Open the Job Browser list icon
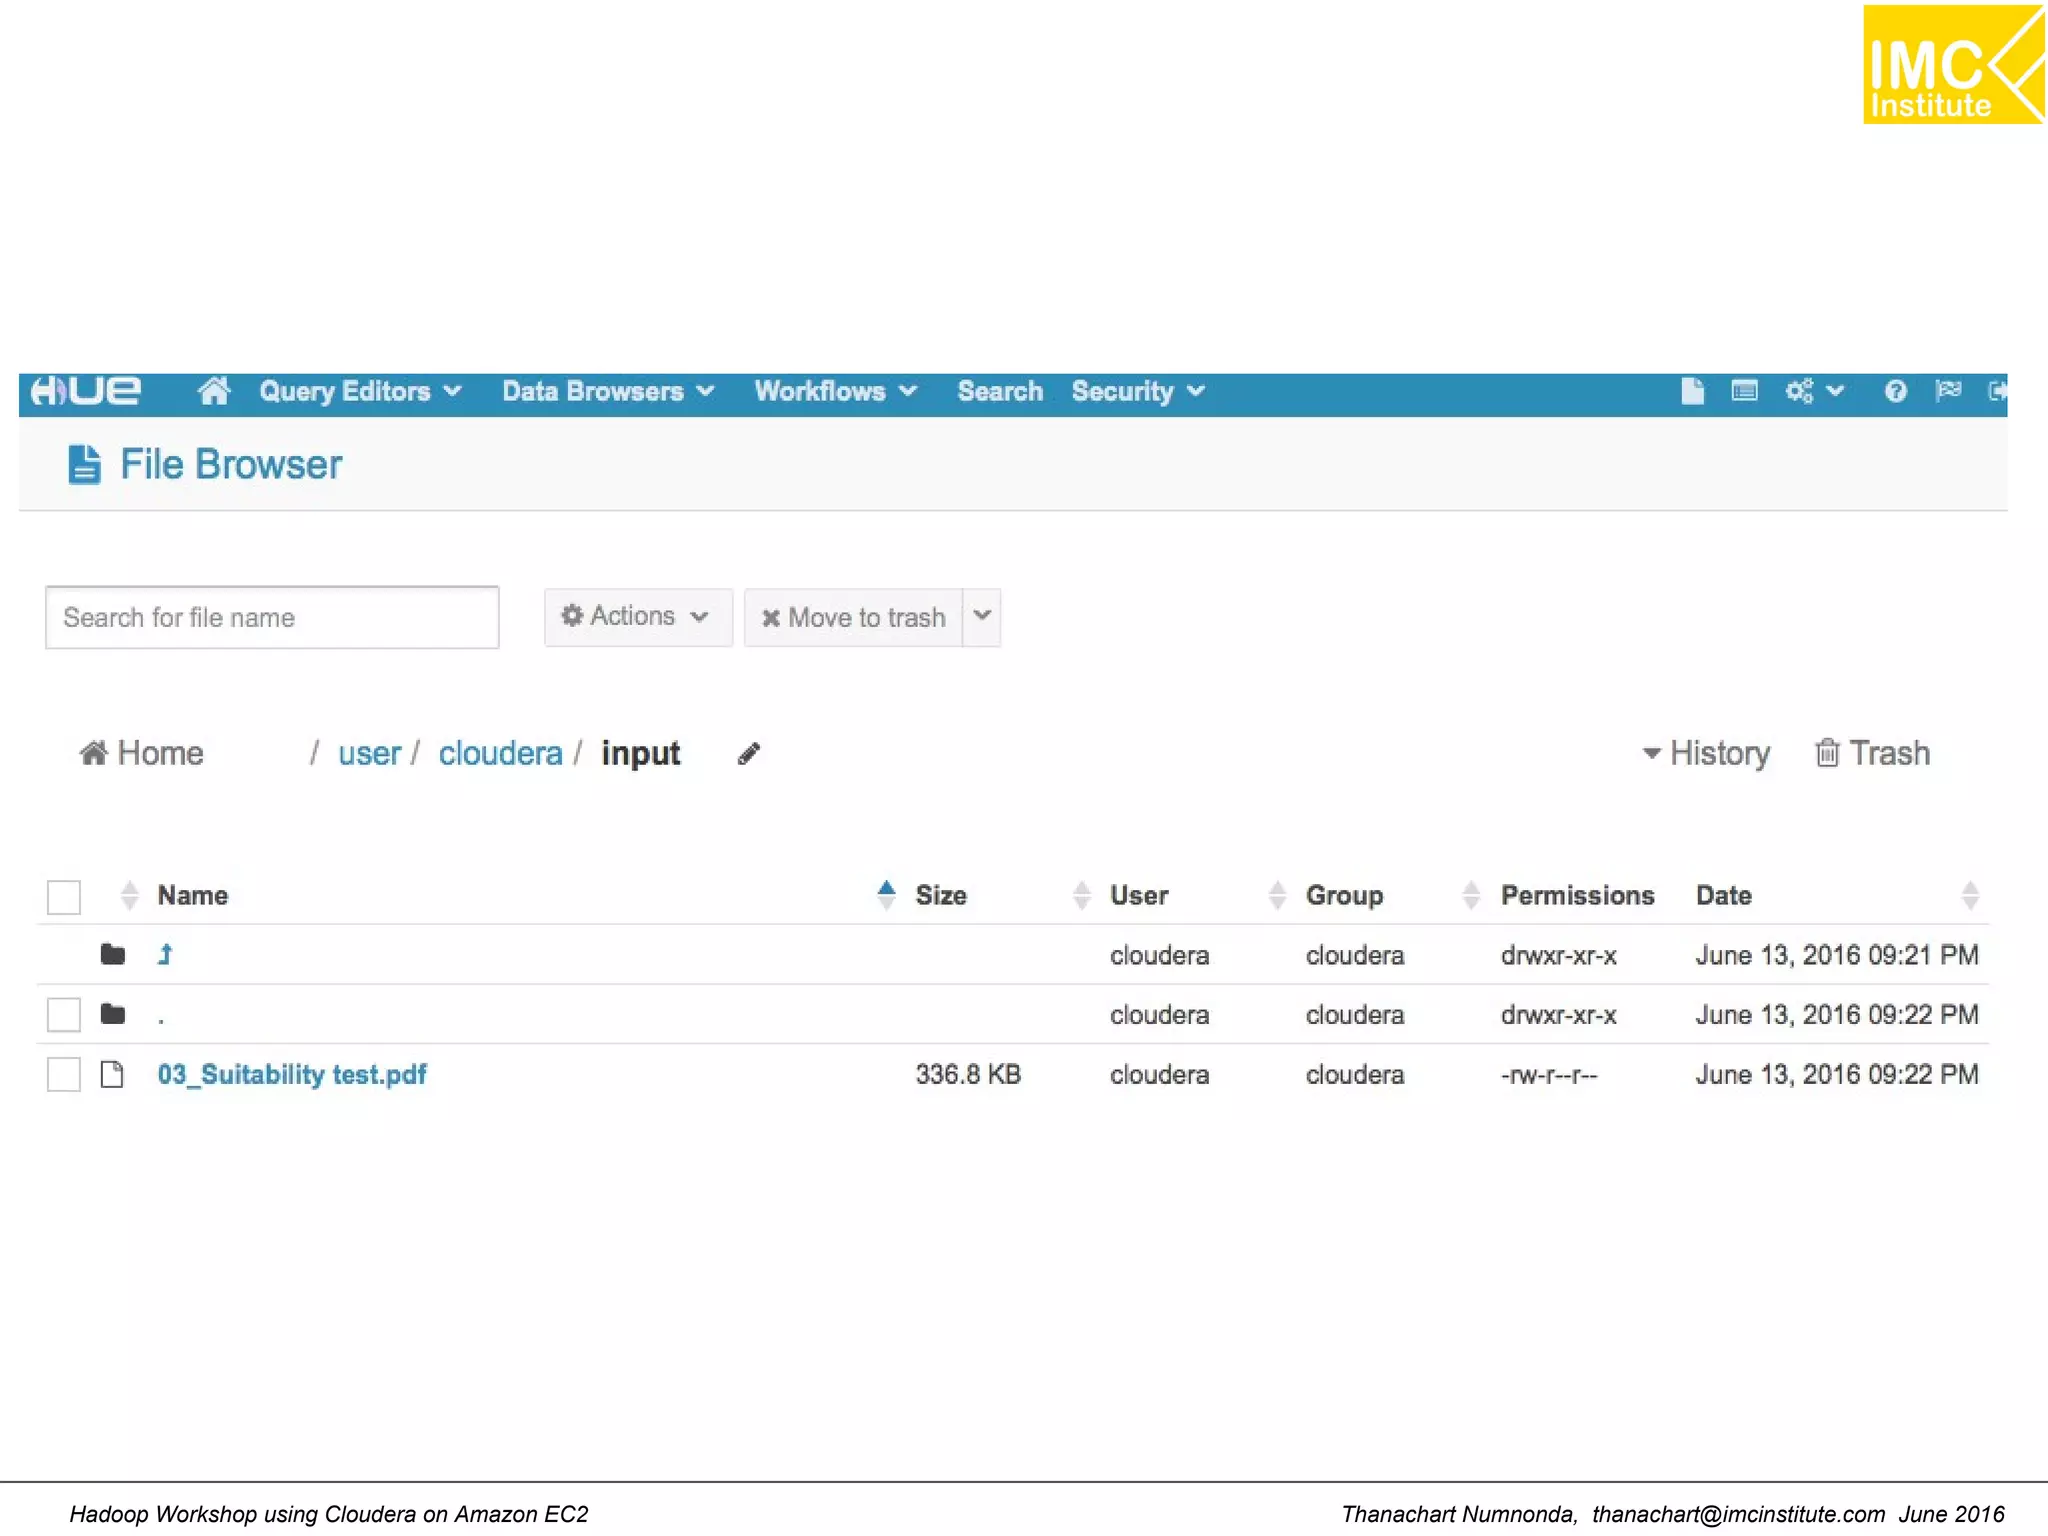Viewport: 2048px width, 1536px height. tap(1744, 391)
